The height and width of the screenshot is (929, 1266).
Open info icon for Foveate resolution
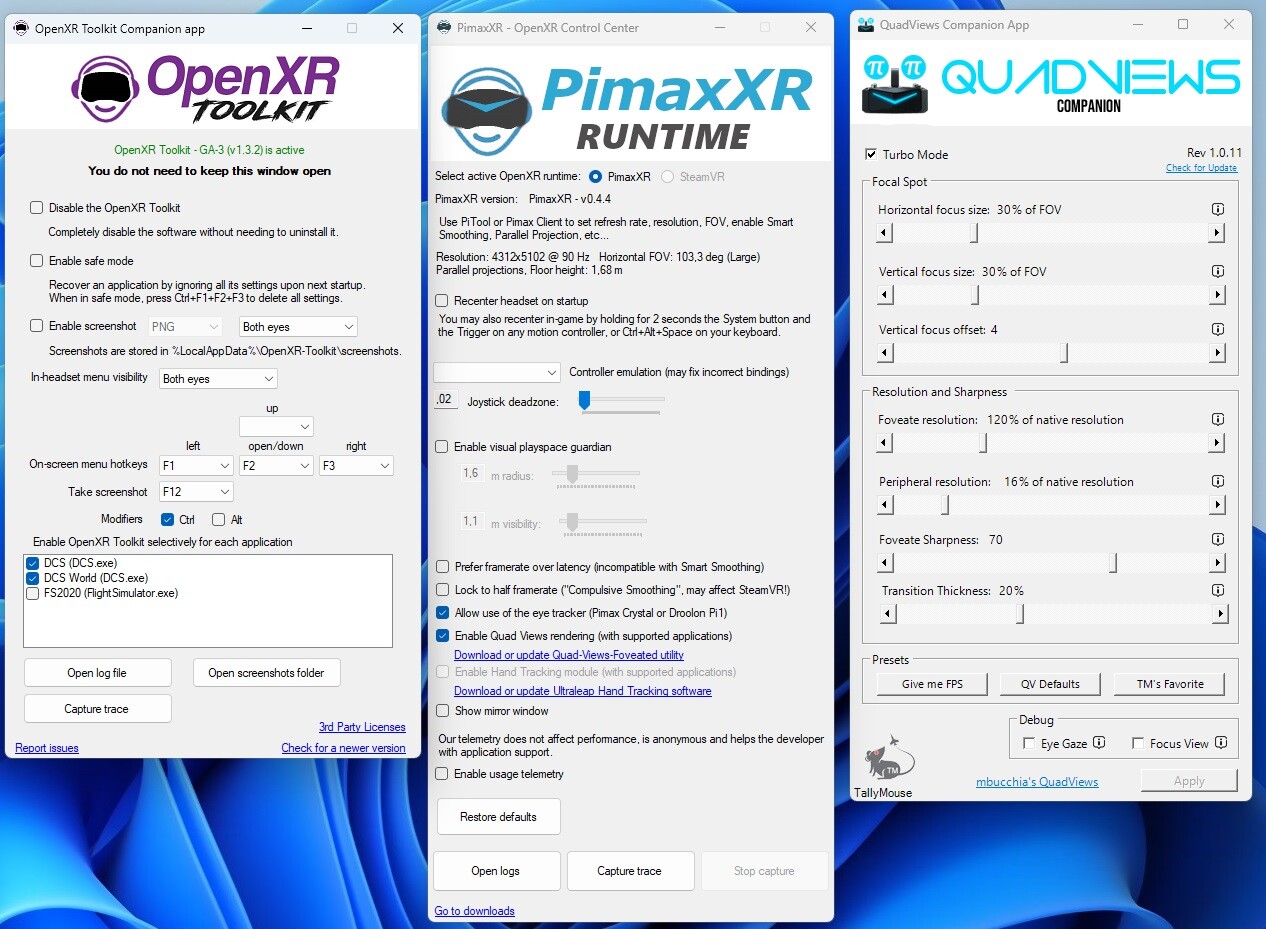pyautogui.click(x=1217, y=420)
